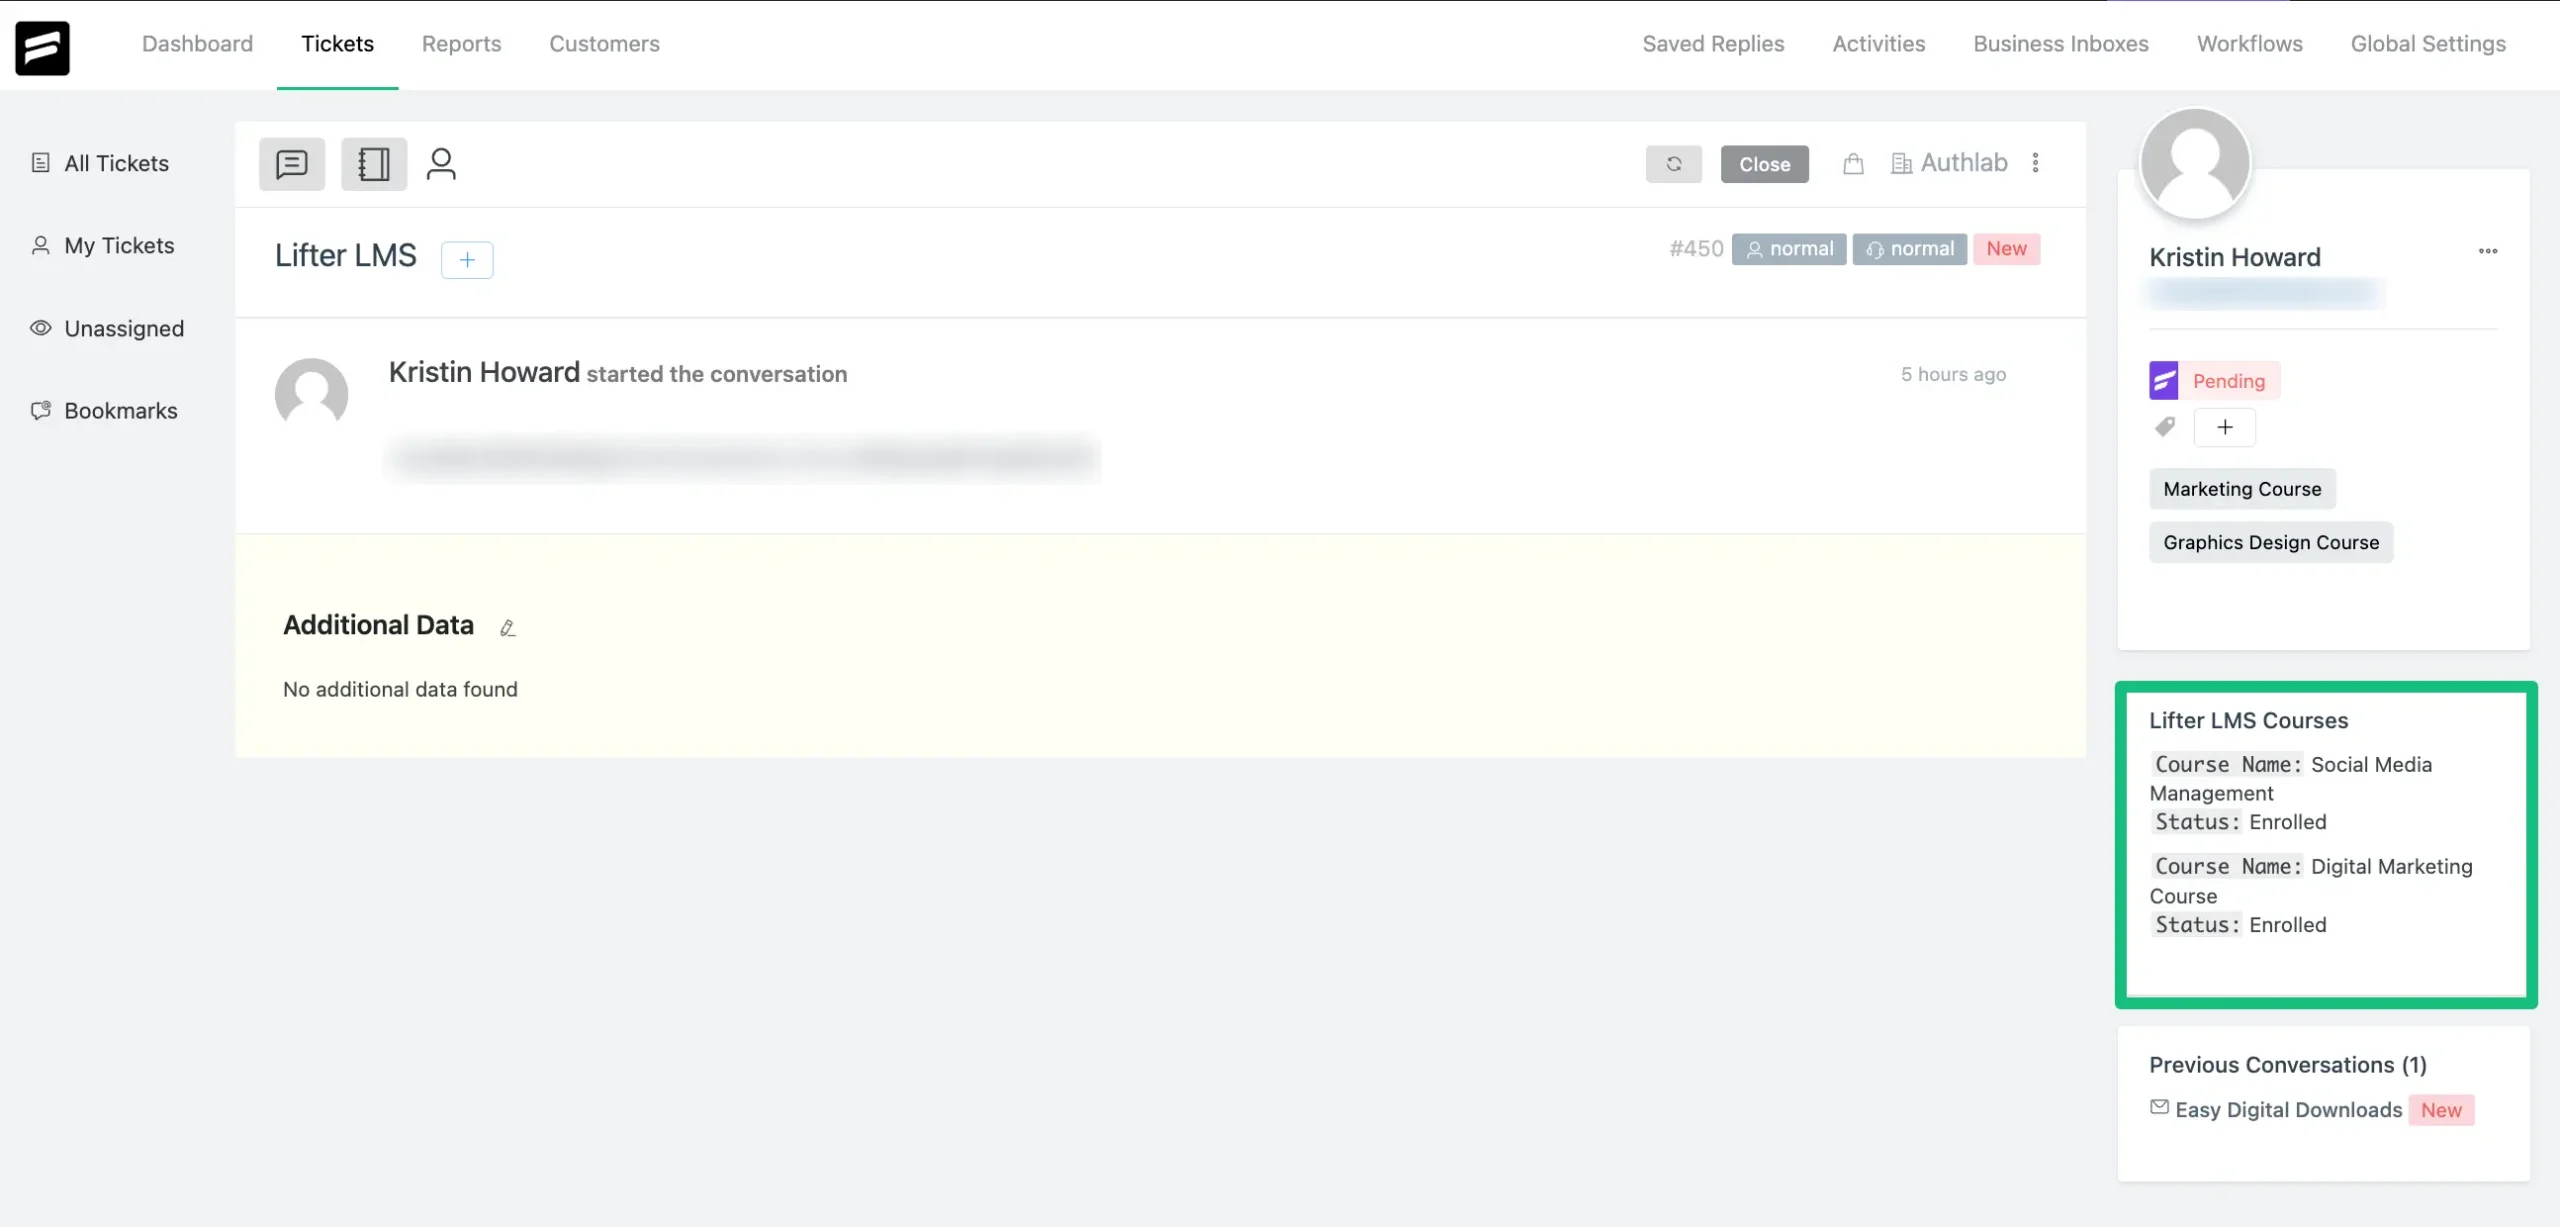The width and height of the screenshot is (2560, 1227).
Task: Click the person icon in the client priority badge
Action: (x=1754, y=249)
